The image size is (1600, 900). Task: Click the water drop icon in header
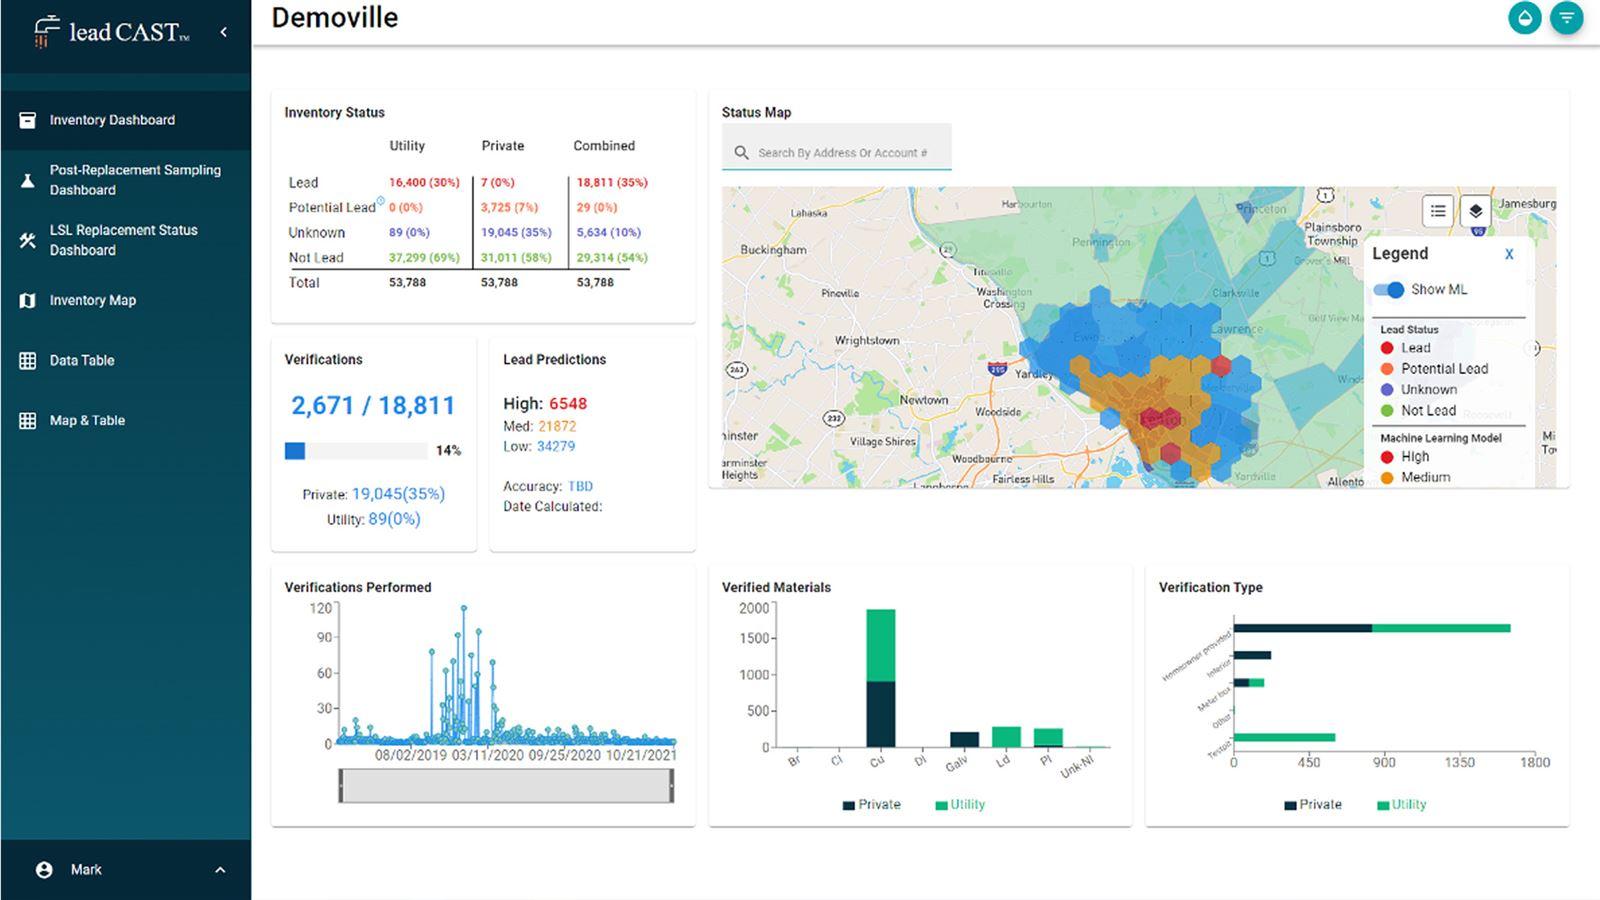(x=1524, y=18)
